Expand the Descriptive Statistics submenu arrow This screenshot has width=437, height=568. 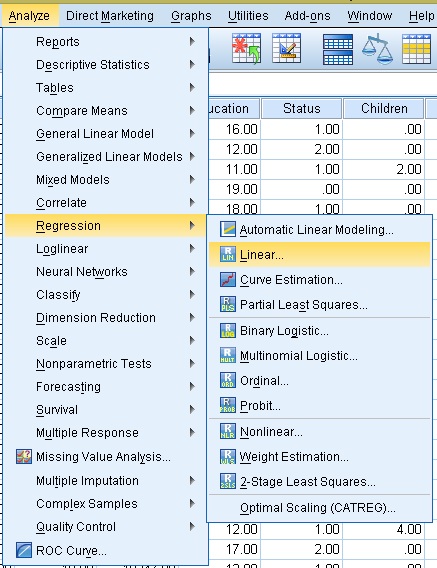(192, 64)
